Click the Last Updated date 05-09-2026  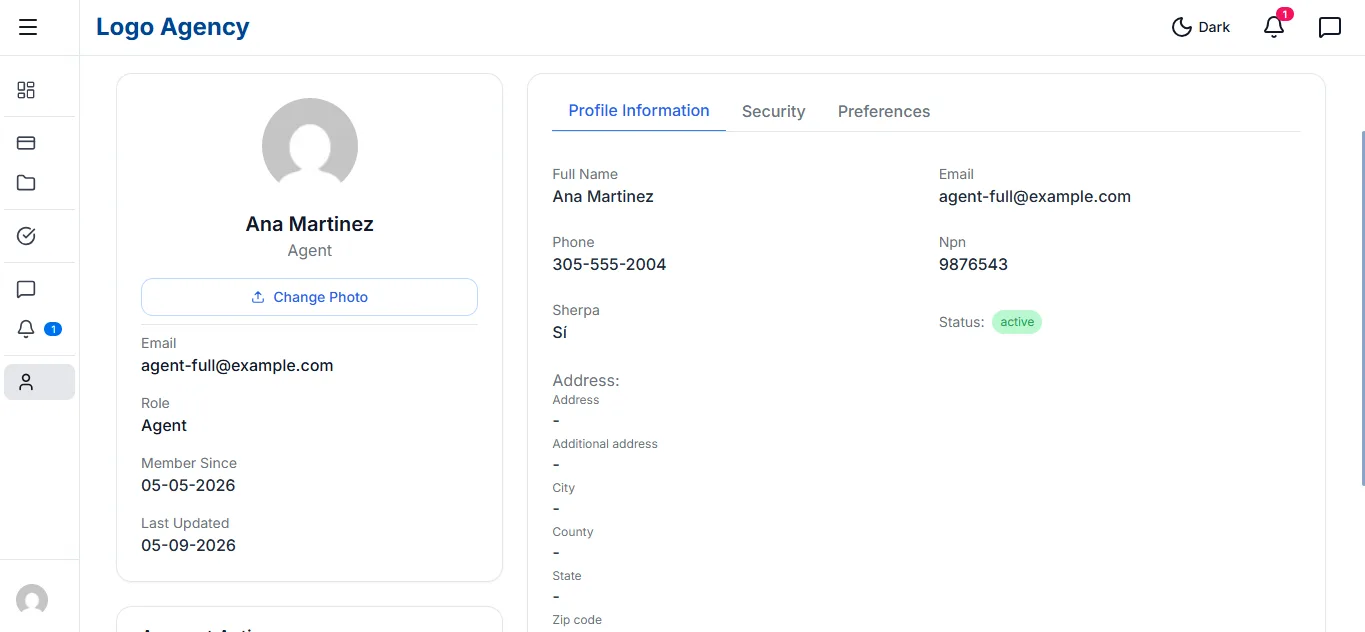coord(188,546)
